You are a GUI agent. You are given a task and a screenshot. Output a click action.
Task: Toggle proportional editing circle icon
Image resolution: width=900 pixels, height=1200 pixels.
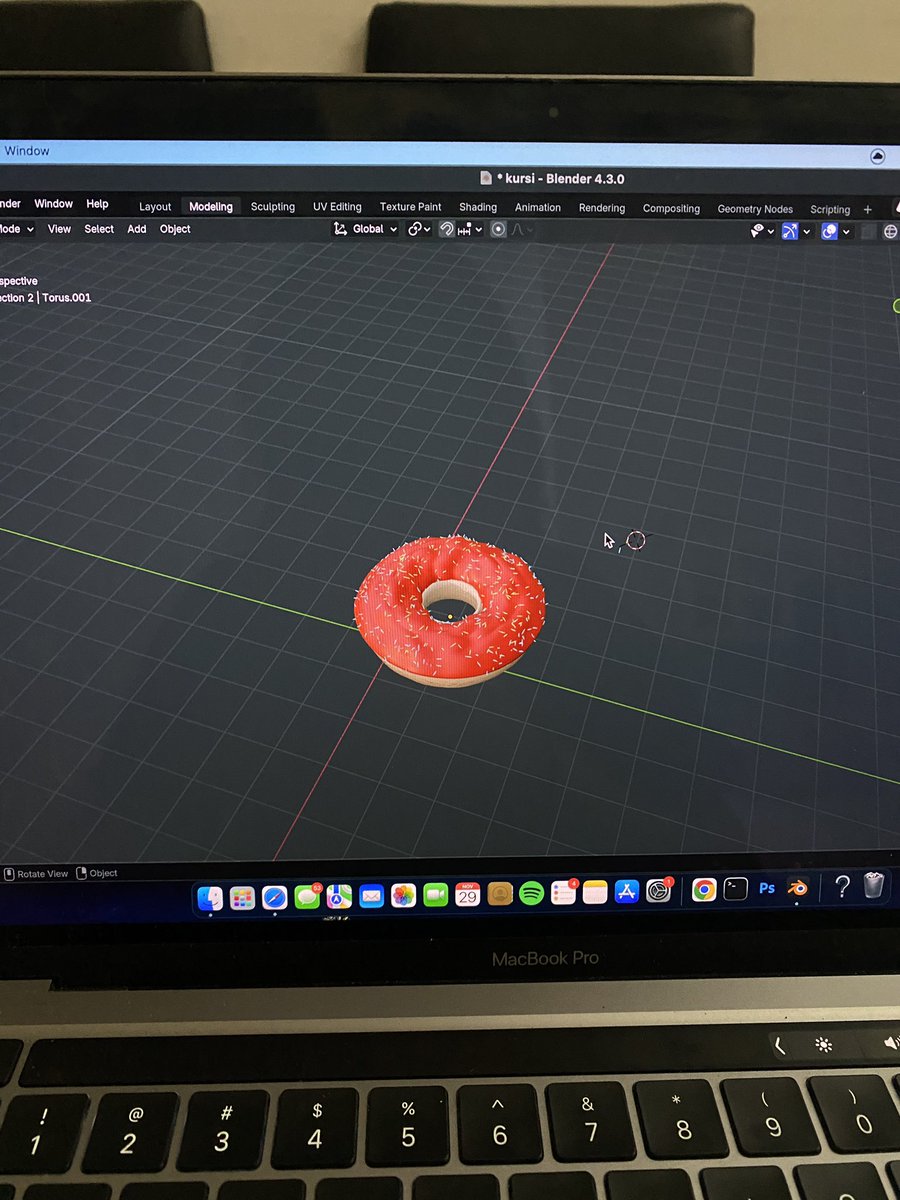click(498, 229)
